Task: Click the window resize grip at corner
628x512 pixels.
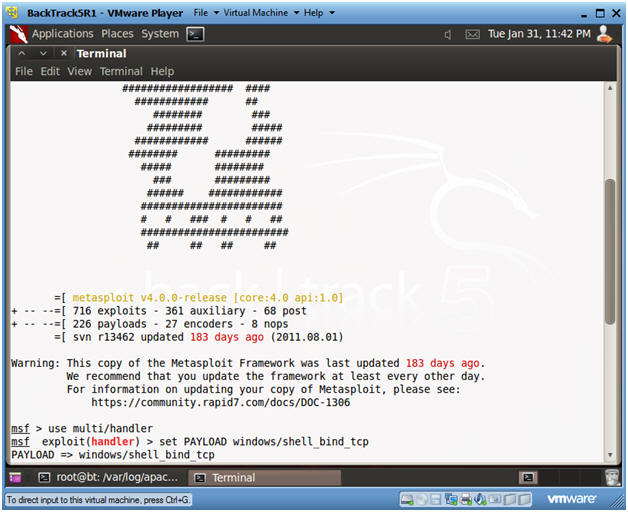Action: click(x=617, y=503)
